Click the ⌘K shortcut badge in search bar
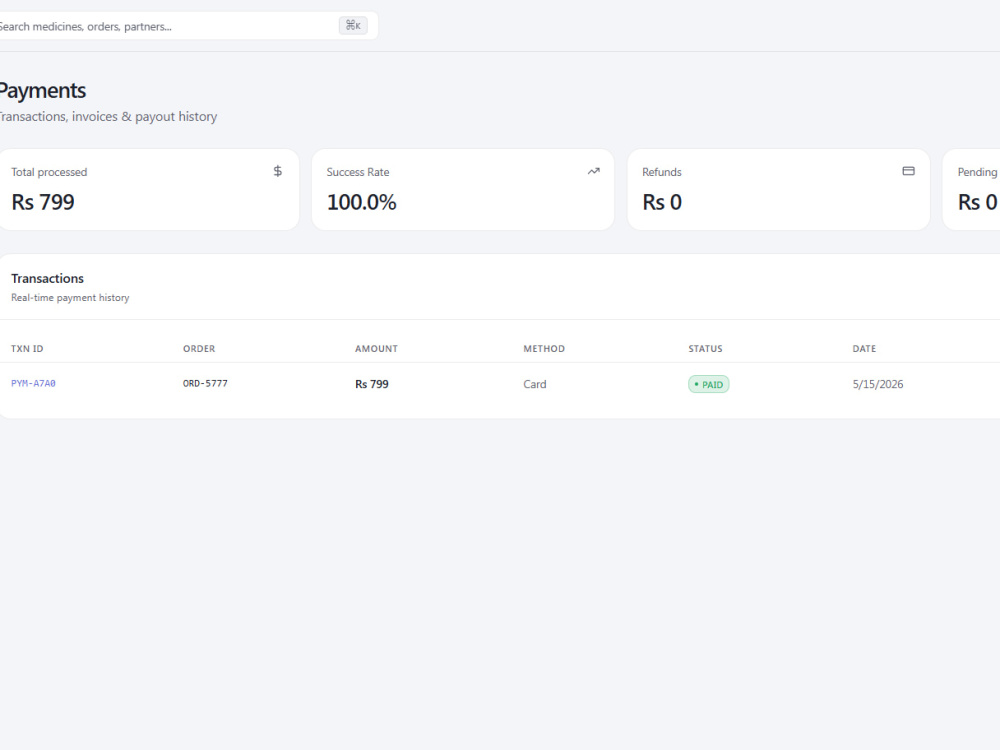 point(353,26)
